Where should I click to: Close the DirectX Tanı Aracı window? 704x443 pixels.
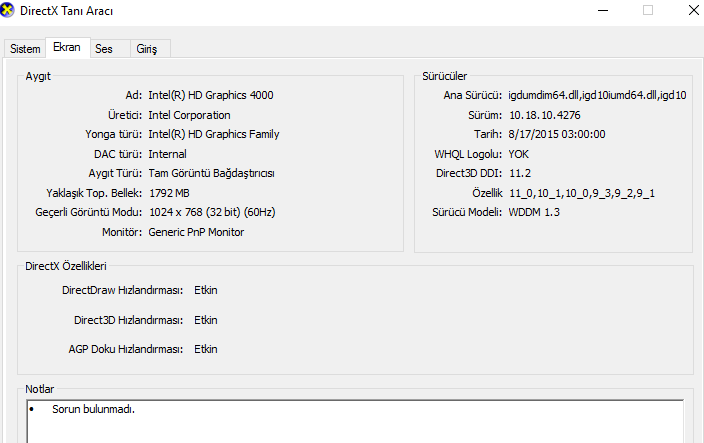click(693, 10)
